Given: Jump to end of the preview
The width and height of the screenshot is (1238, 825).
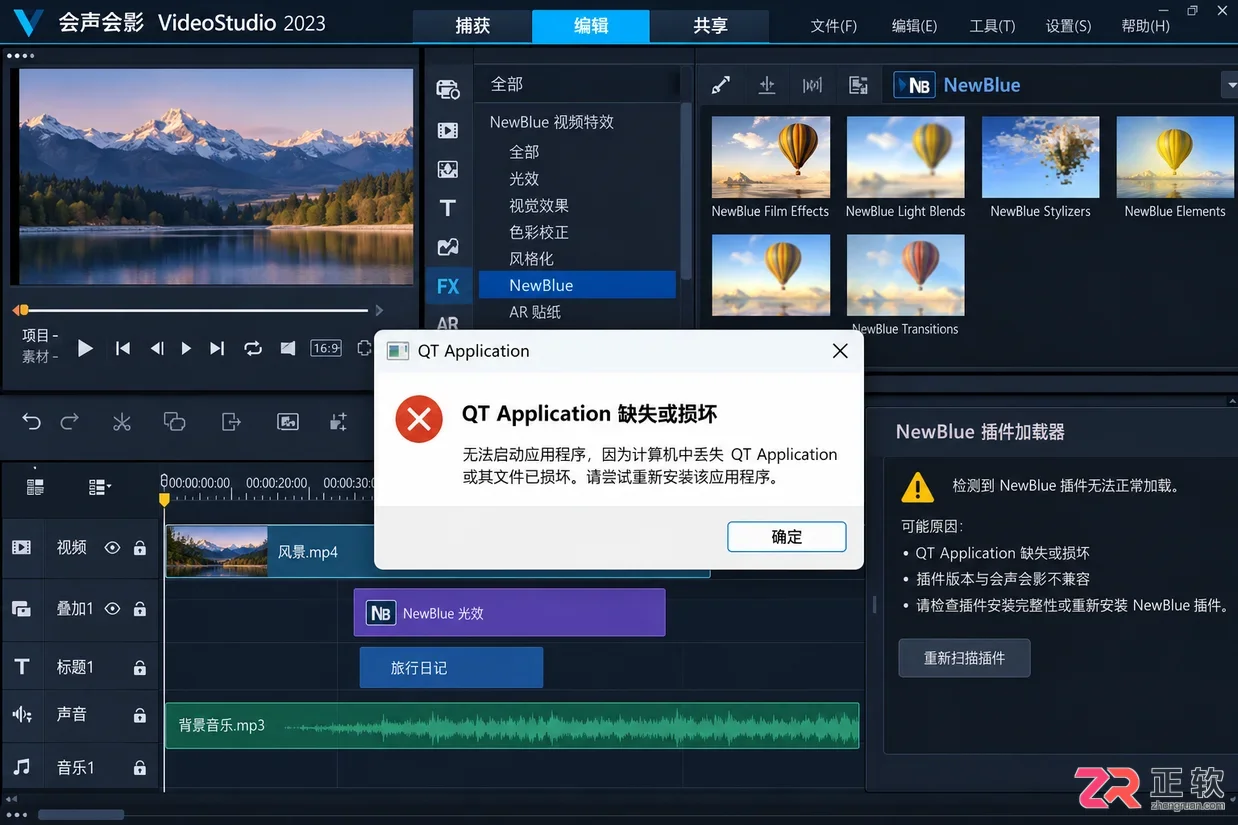Looking at the screenshot, I should pyautogui.click(x=217, y=348).
